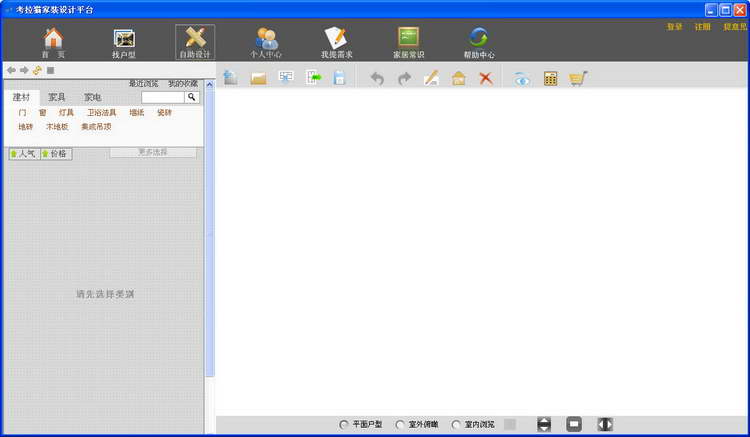
Task: Open the calculator icon in toolbar
Action: coord(551,78)
